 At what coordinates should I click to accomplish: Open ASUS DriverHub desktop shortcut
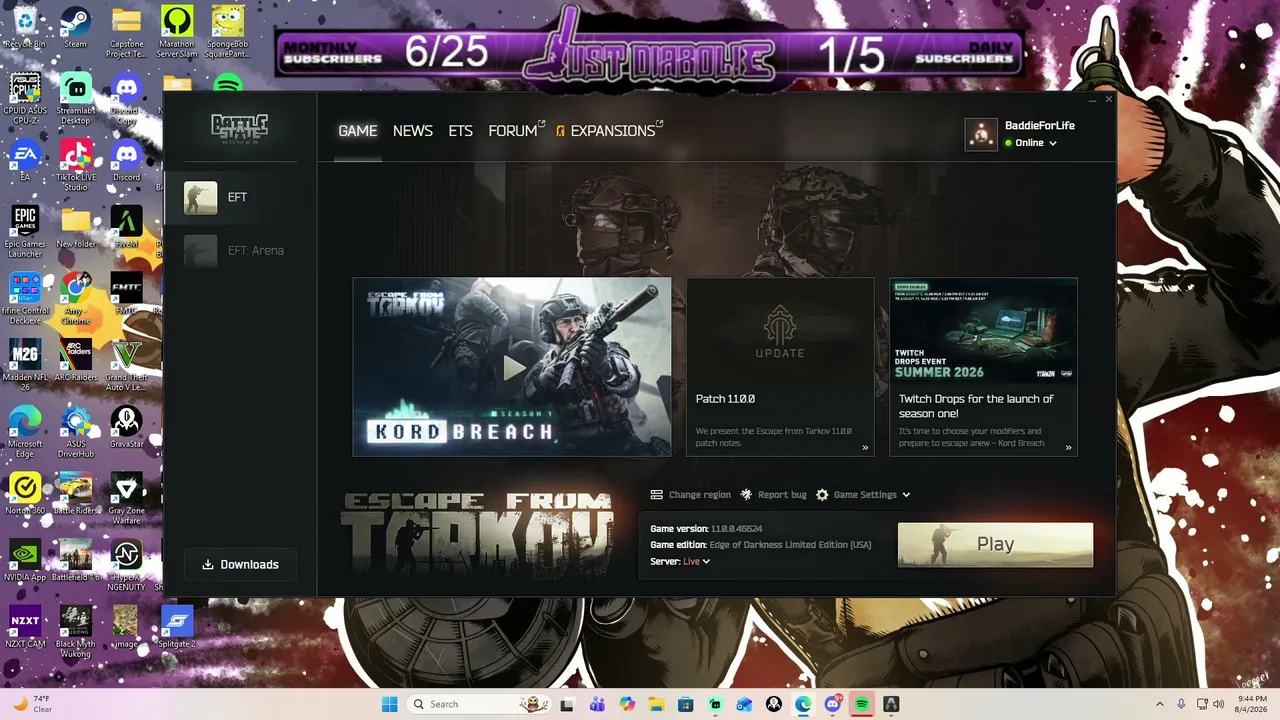click(75, 432)
